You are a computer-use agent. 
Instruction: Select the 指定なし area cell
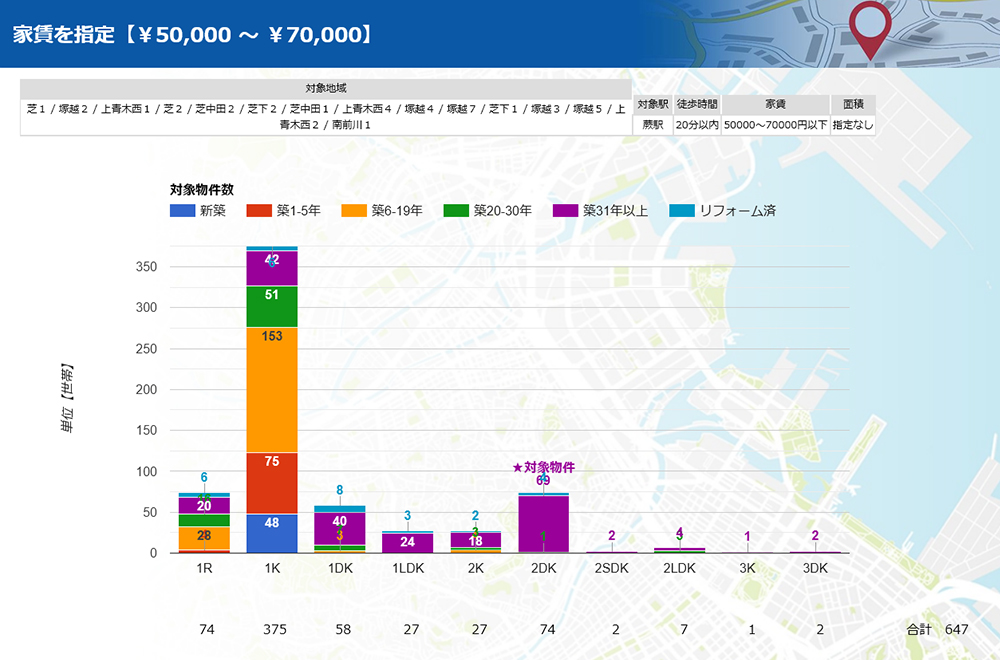point(853,125)
